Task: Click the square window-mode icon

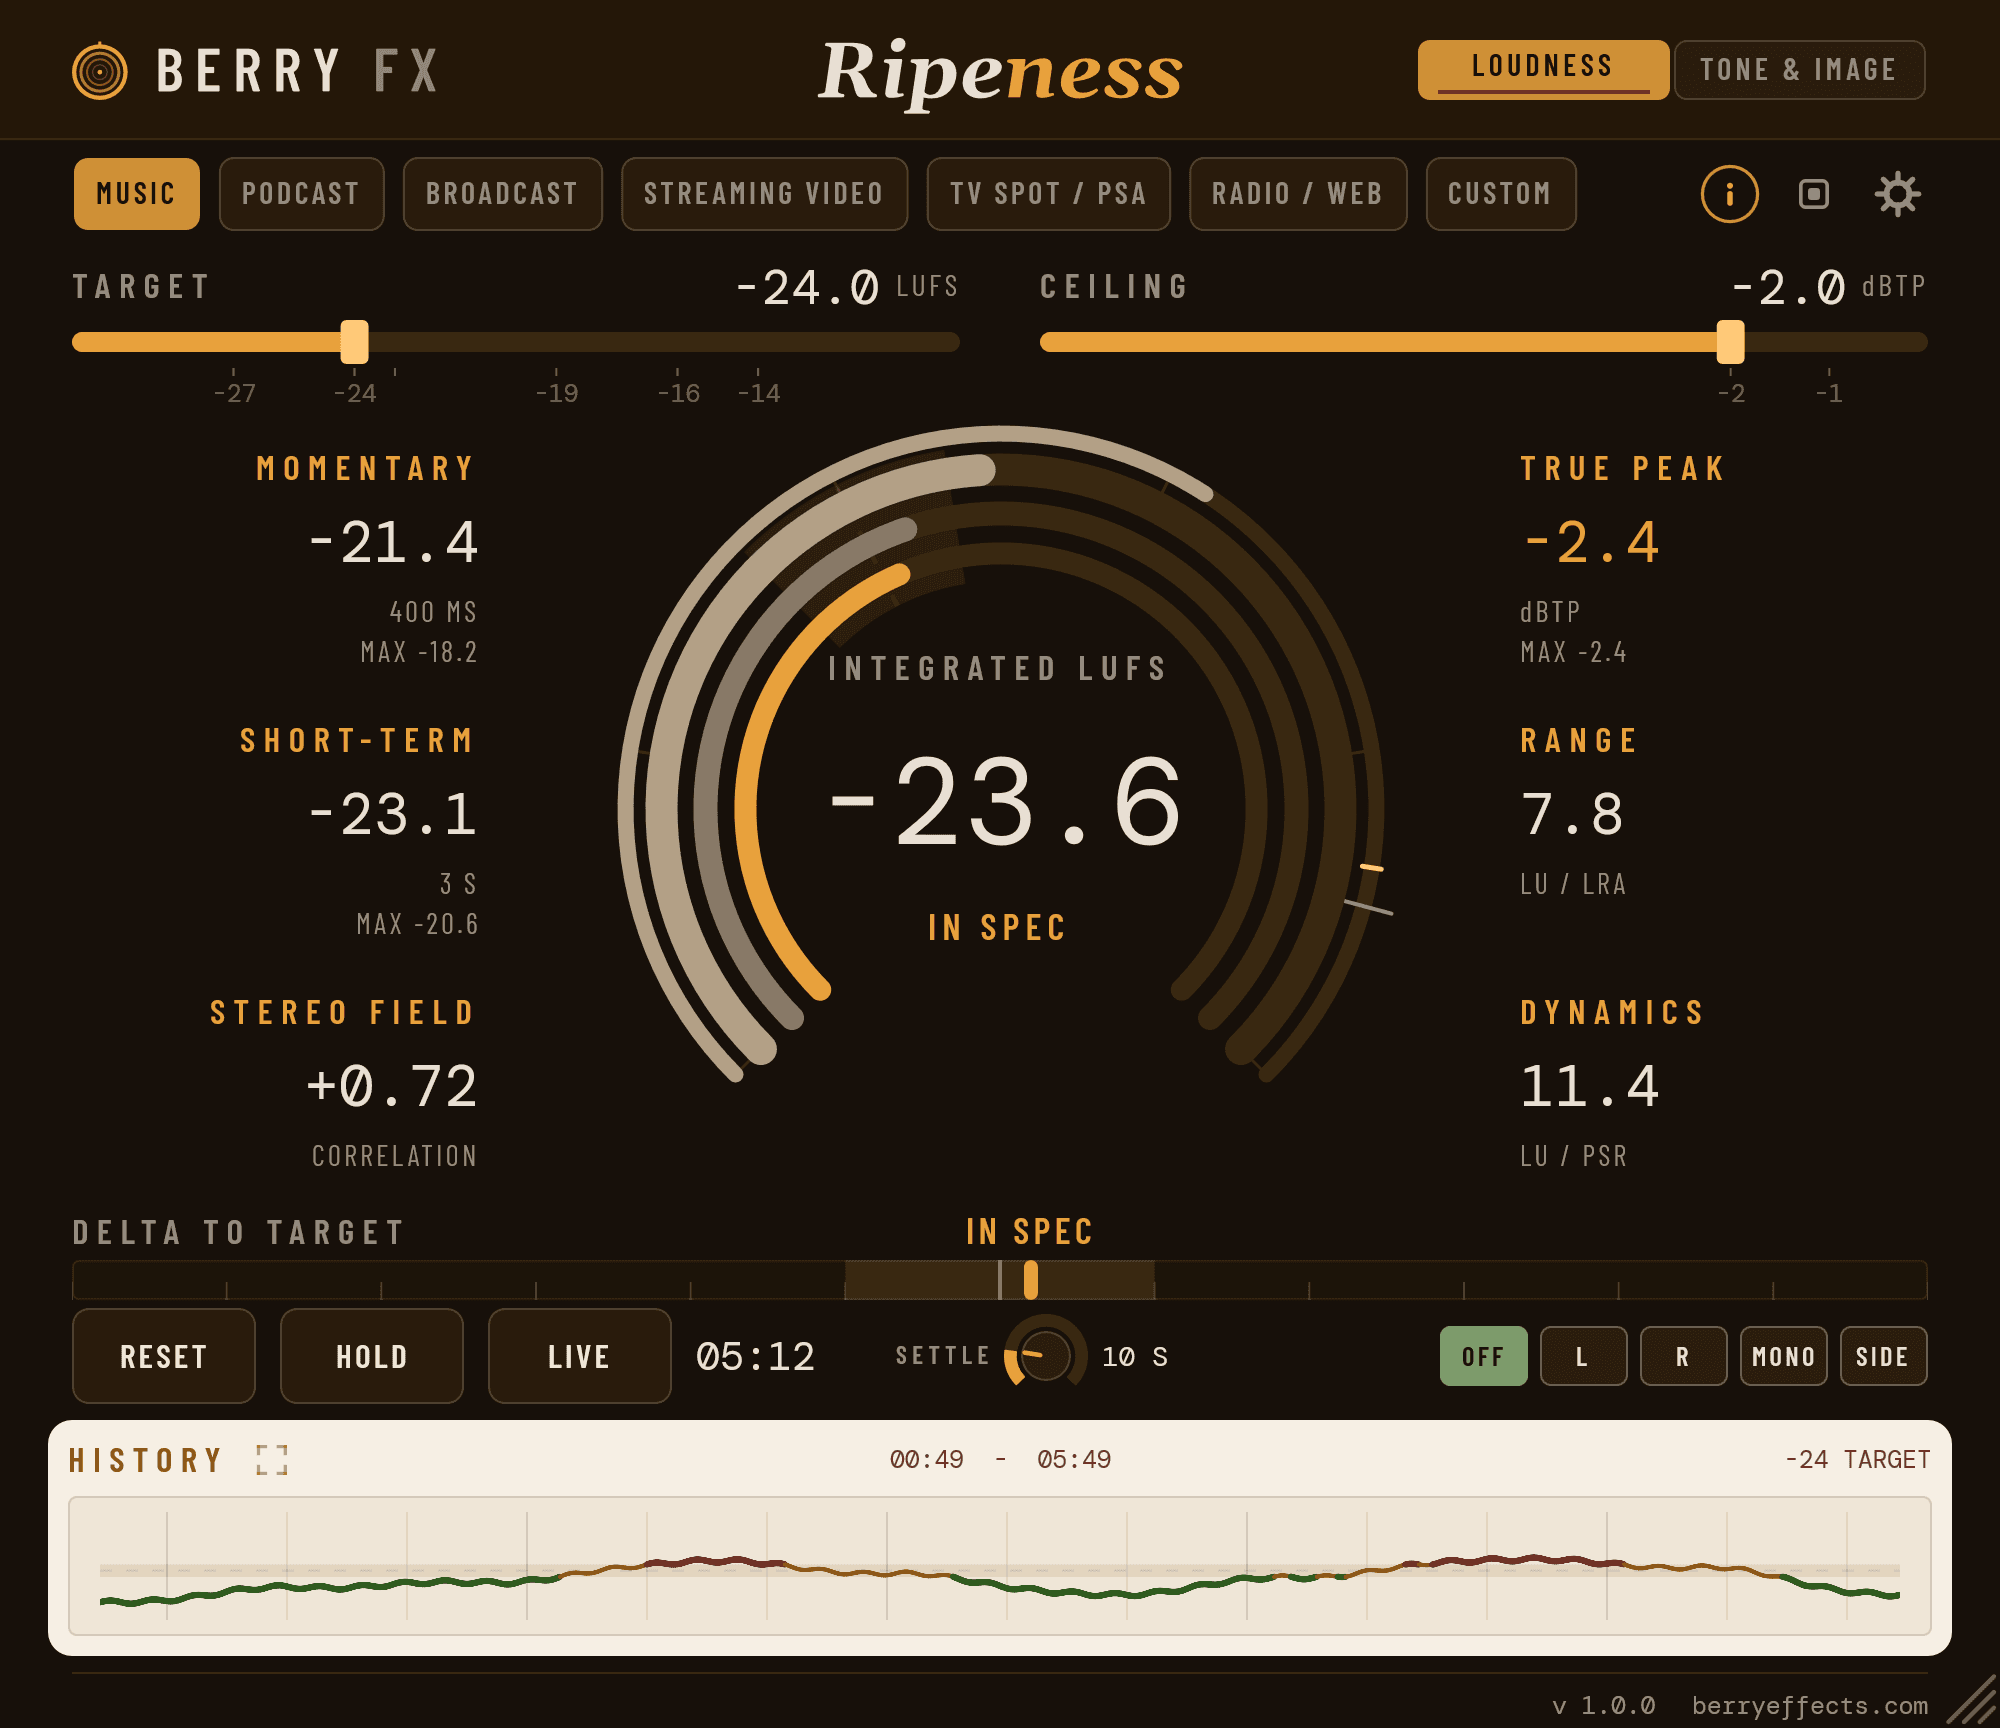Action: click(1813, 194)
